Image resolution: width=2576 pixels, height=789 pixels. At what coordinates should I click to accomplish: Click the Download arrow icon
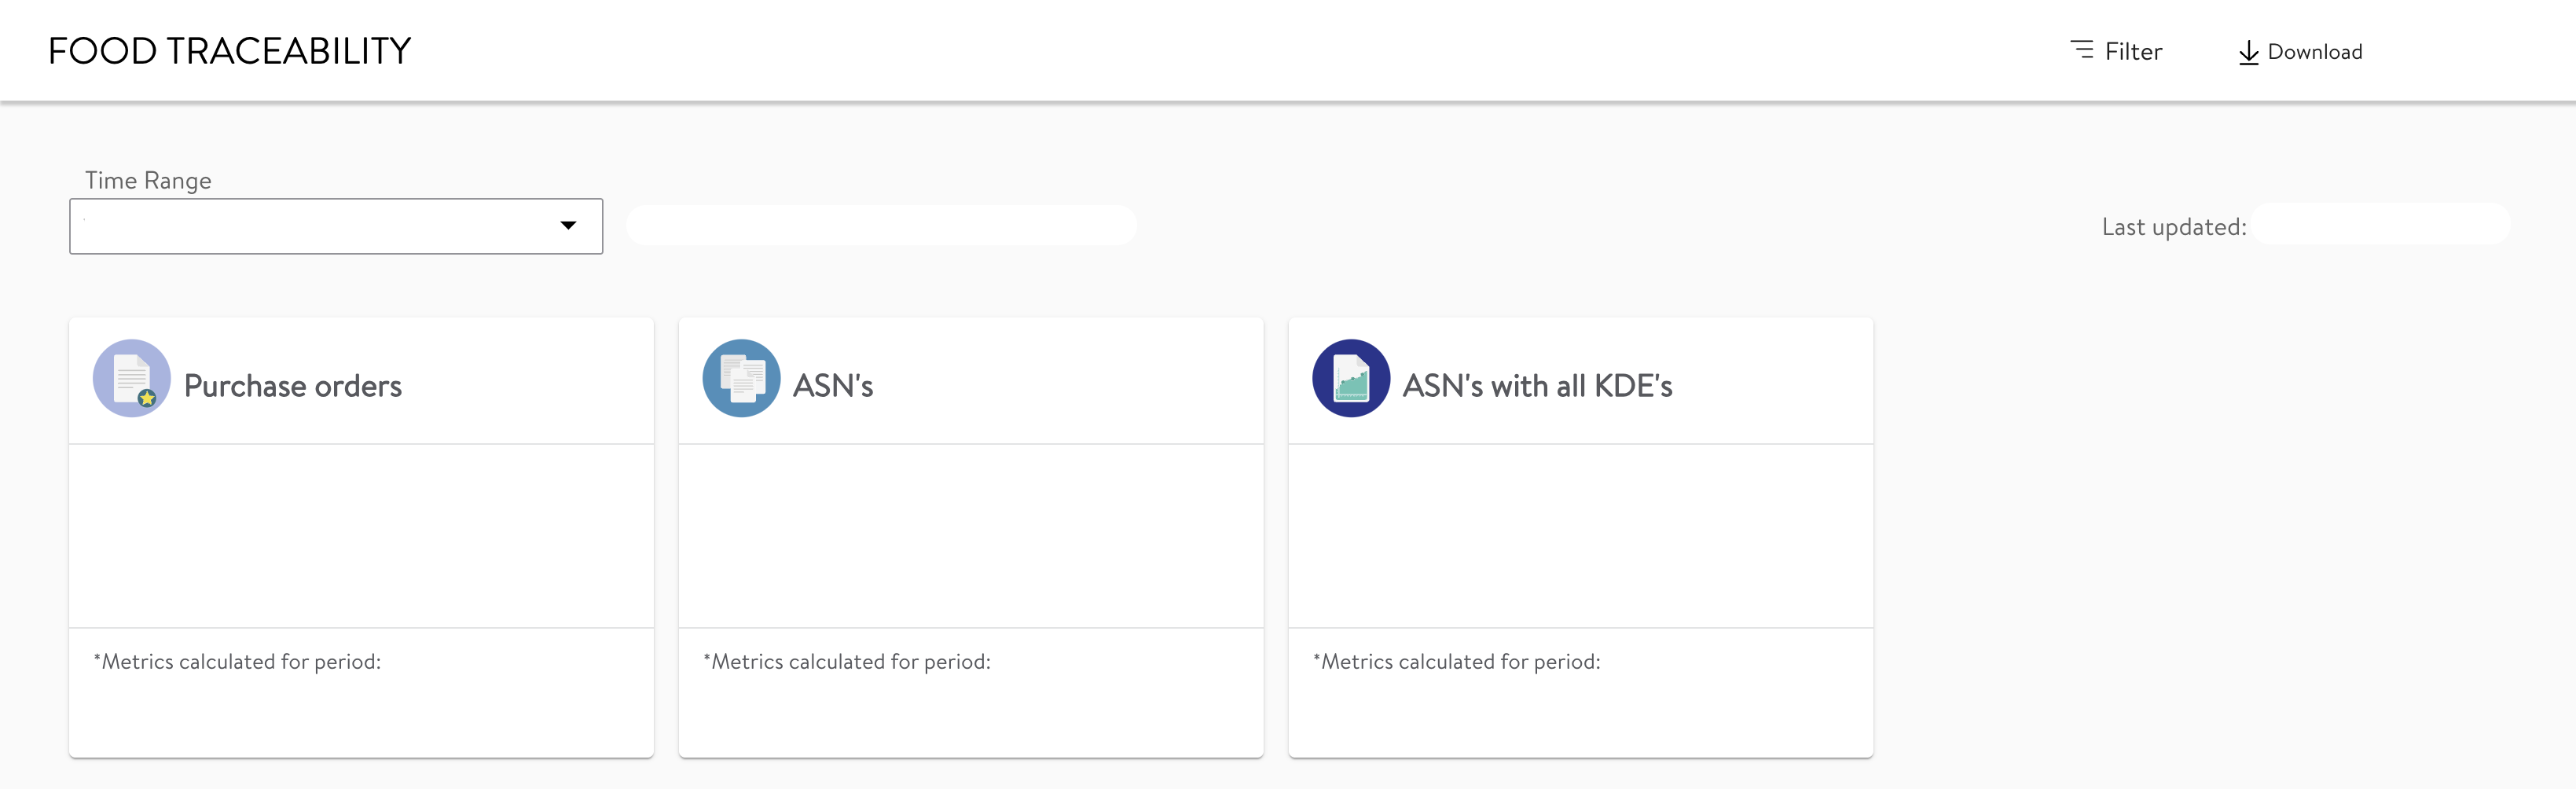2248,53
